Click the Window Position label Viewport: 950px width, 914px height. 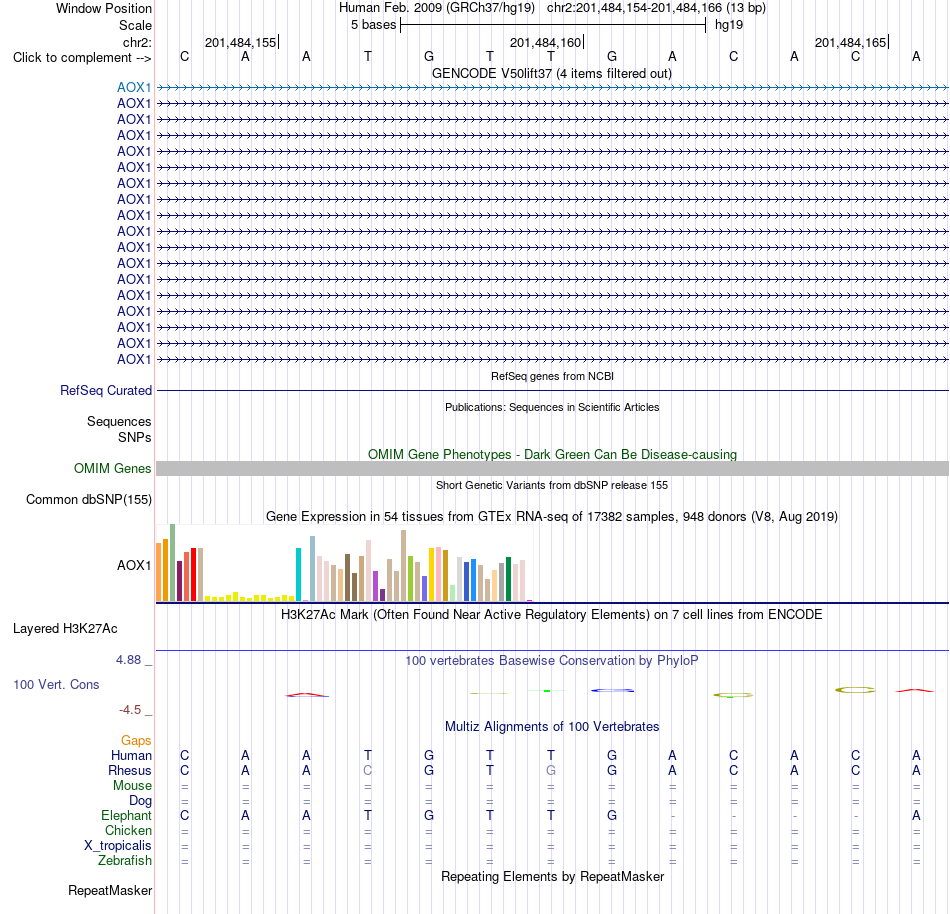pyautogui.click(x=104, y=8)
